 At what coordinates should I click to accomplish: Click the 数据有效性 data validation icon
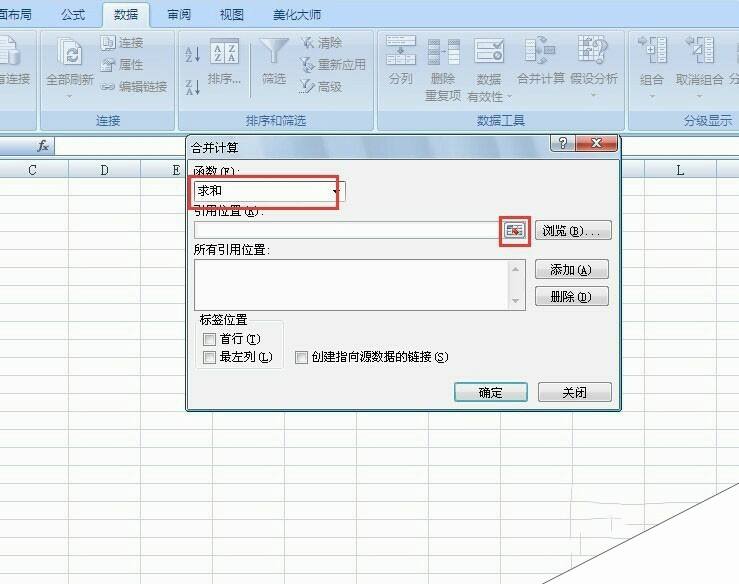pyautogui.click(x=489, y=51)
